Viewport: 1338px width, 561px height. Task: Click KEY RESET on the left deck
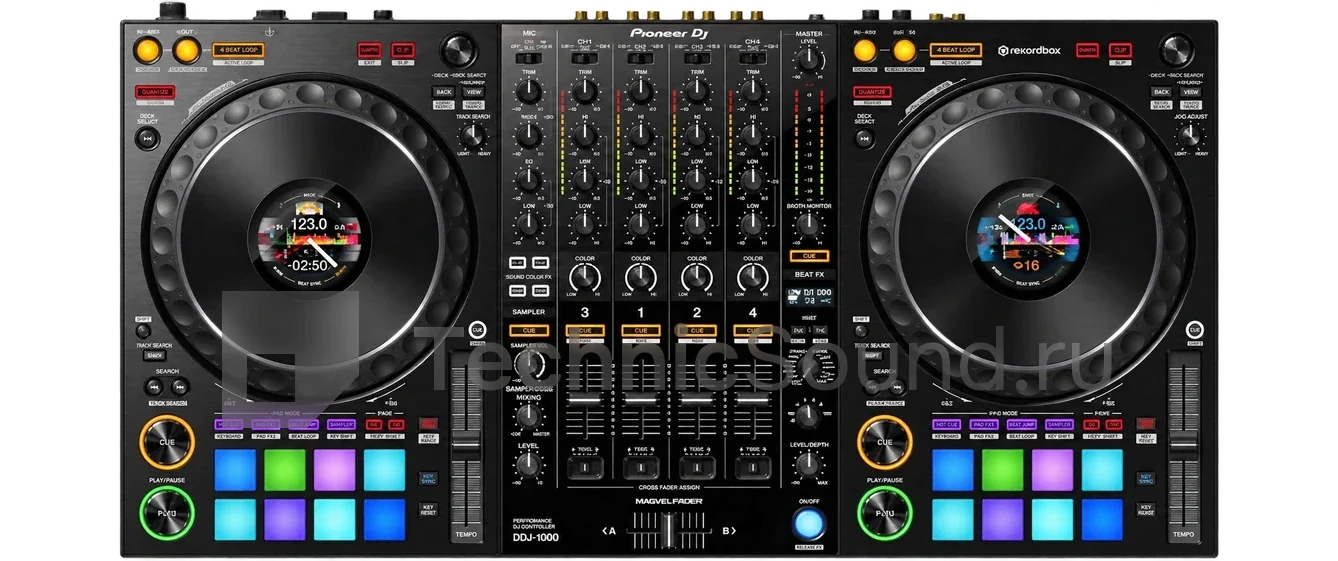pos(428,510)
